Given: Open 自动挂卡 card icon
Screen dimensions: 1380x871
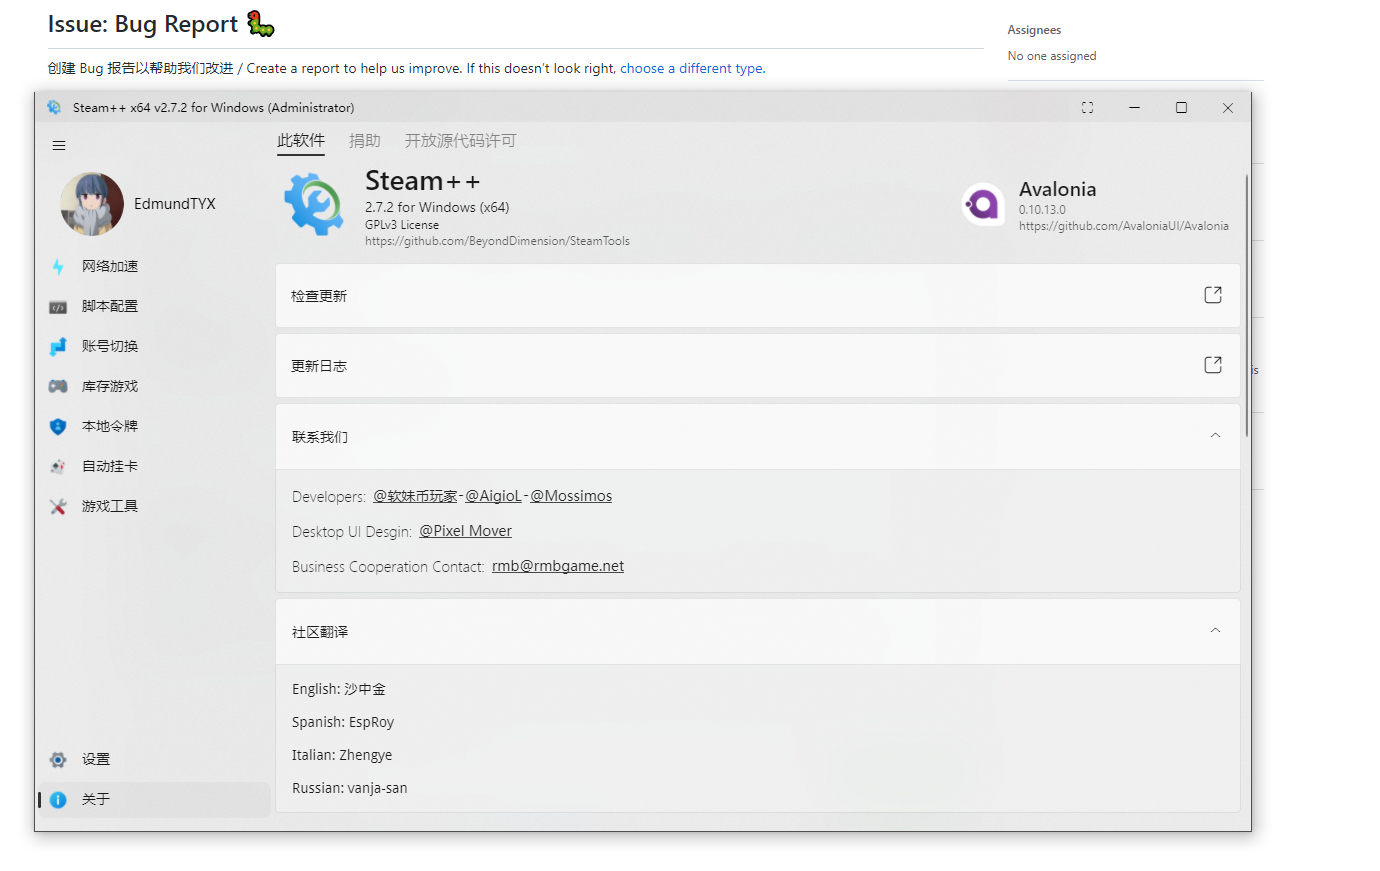Looking at the screenshot, I should pos(58,467).
